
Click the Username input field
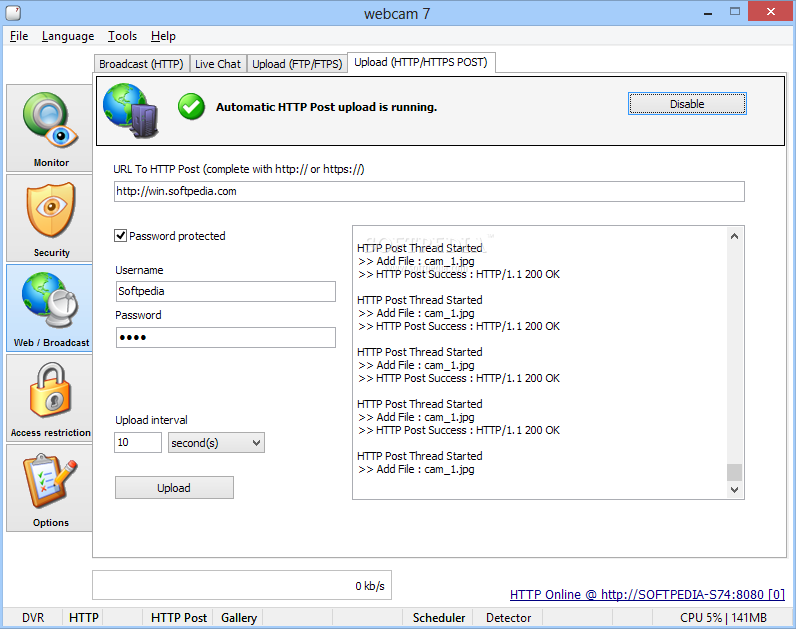pos(225,291)
